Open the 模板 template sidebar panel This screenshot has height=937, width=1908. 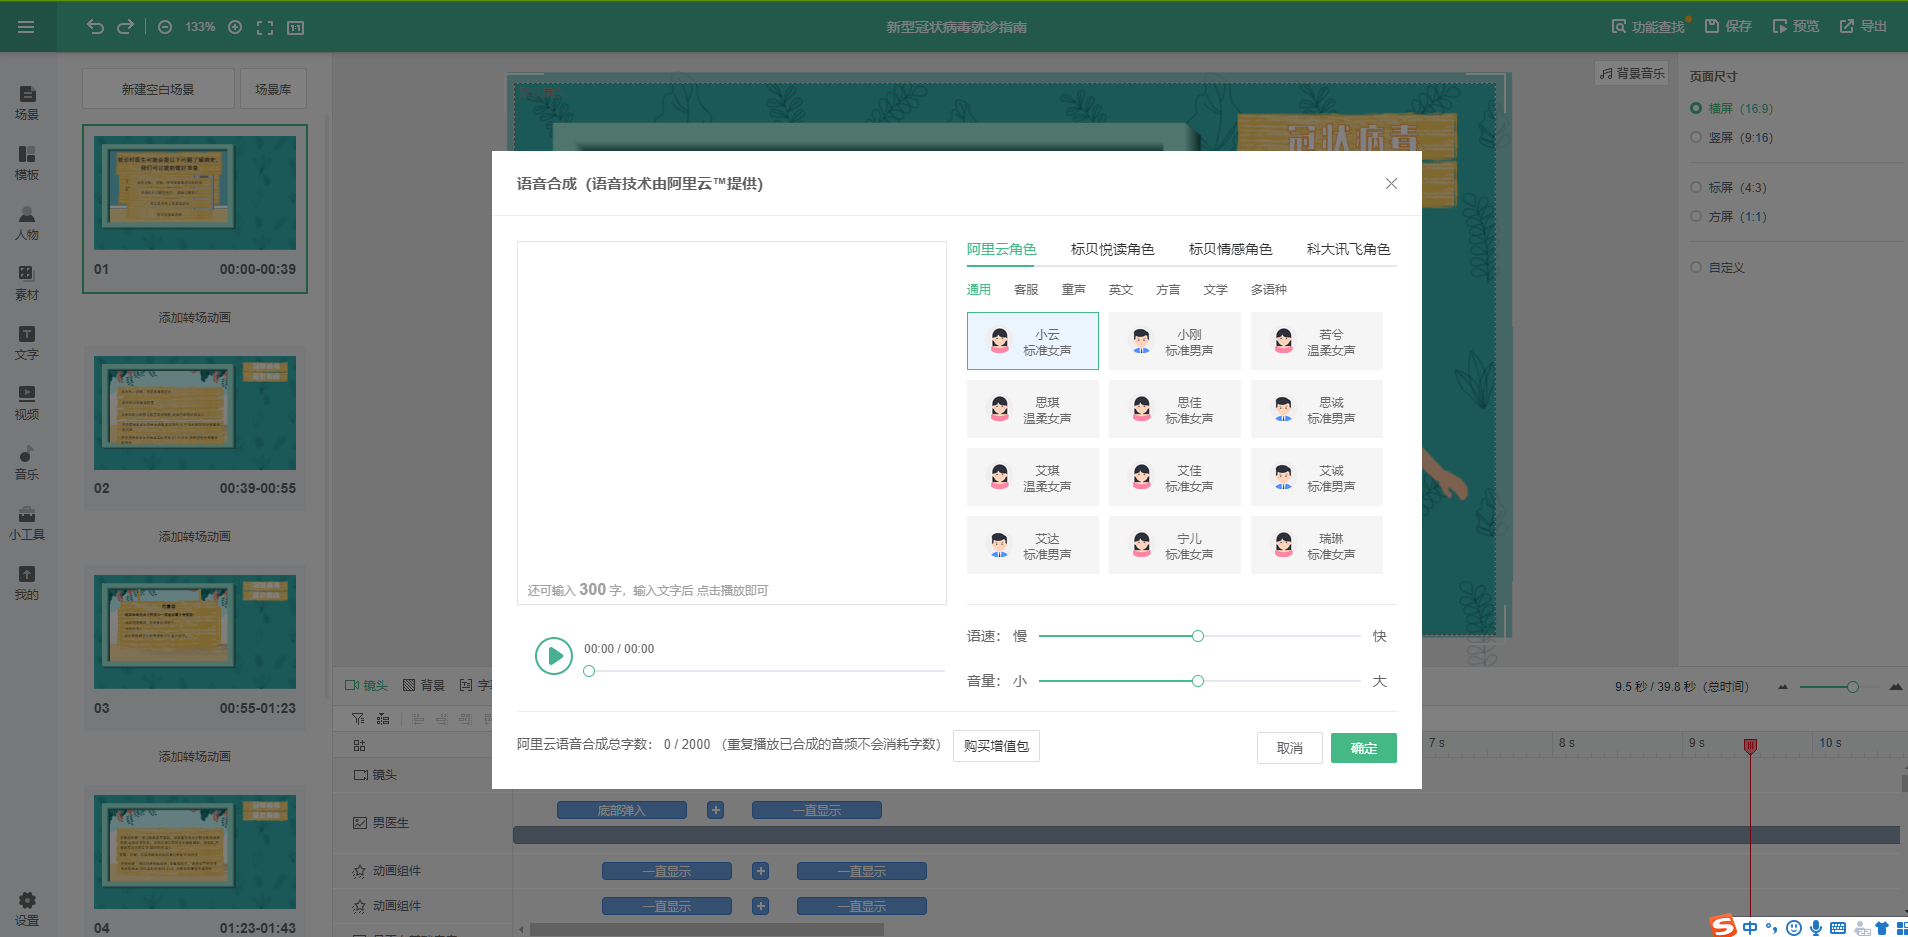[27, 163]
